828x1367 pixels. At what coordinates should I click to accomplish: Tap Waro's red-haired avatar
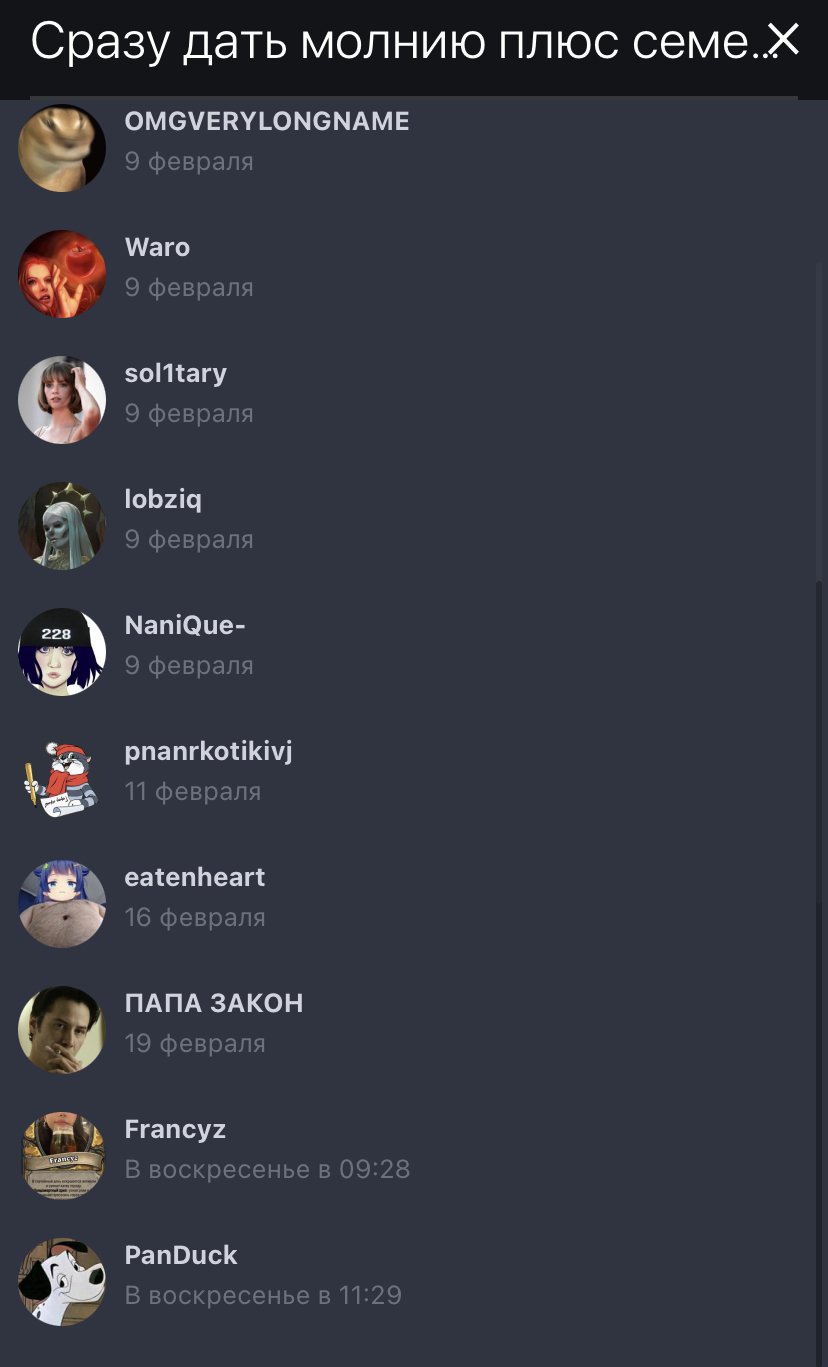(x=62, y=274)
